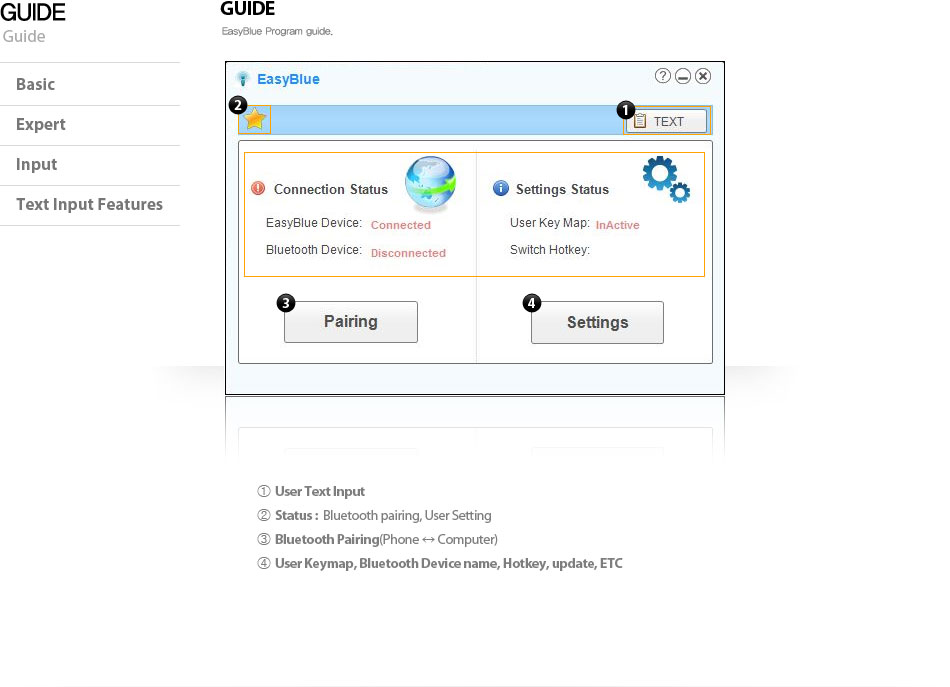This screenshot has height=687, width=950.
Task: Open the TEXT user input button
Action: [x=666, y=121]
